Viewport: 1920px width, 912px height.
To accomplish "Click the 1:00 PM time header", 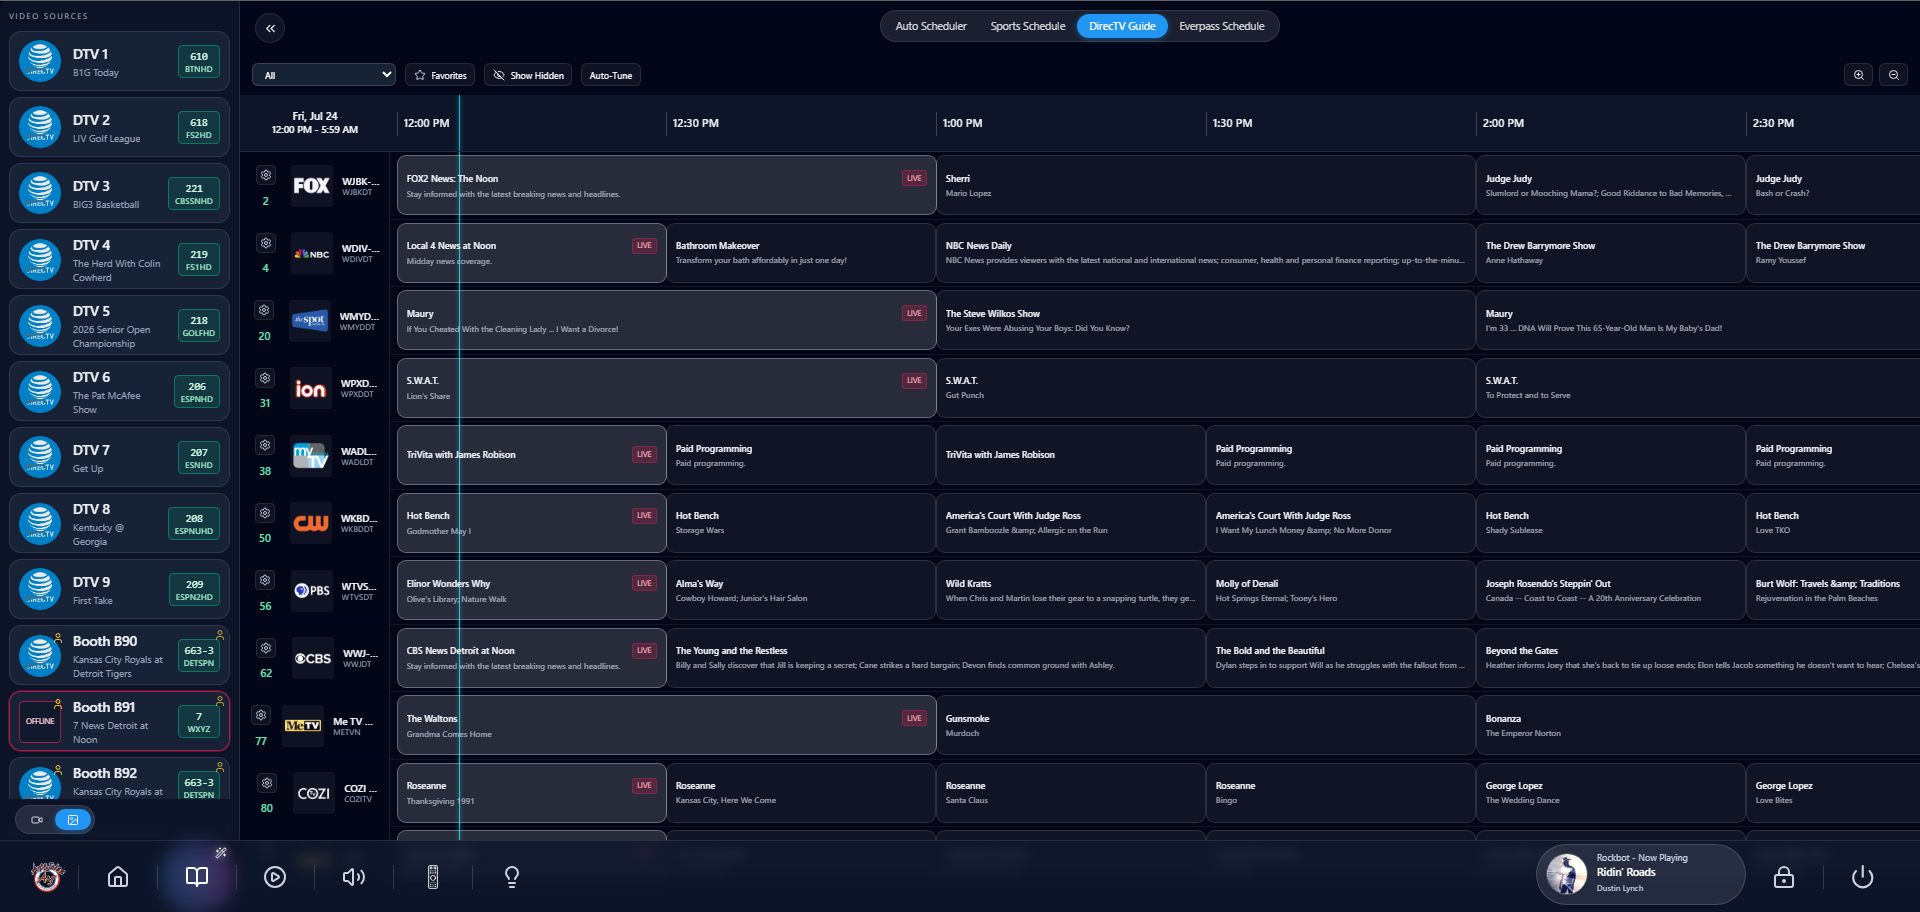I will (962, 123).
